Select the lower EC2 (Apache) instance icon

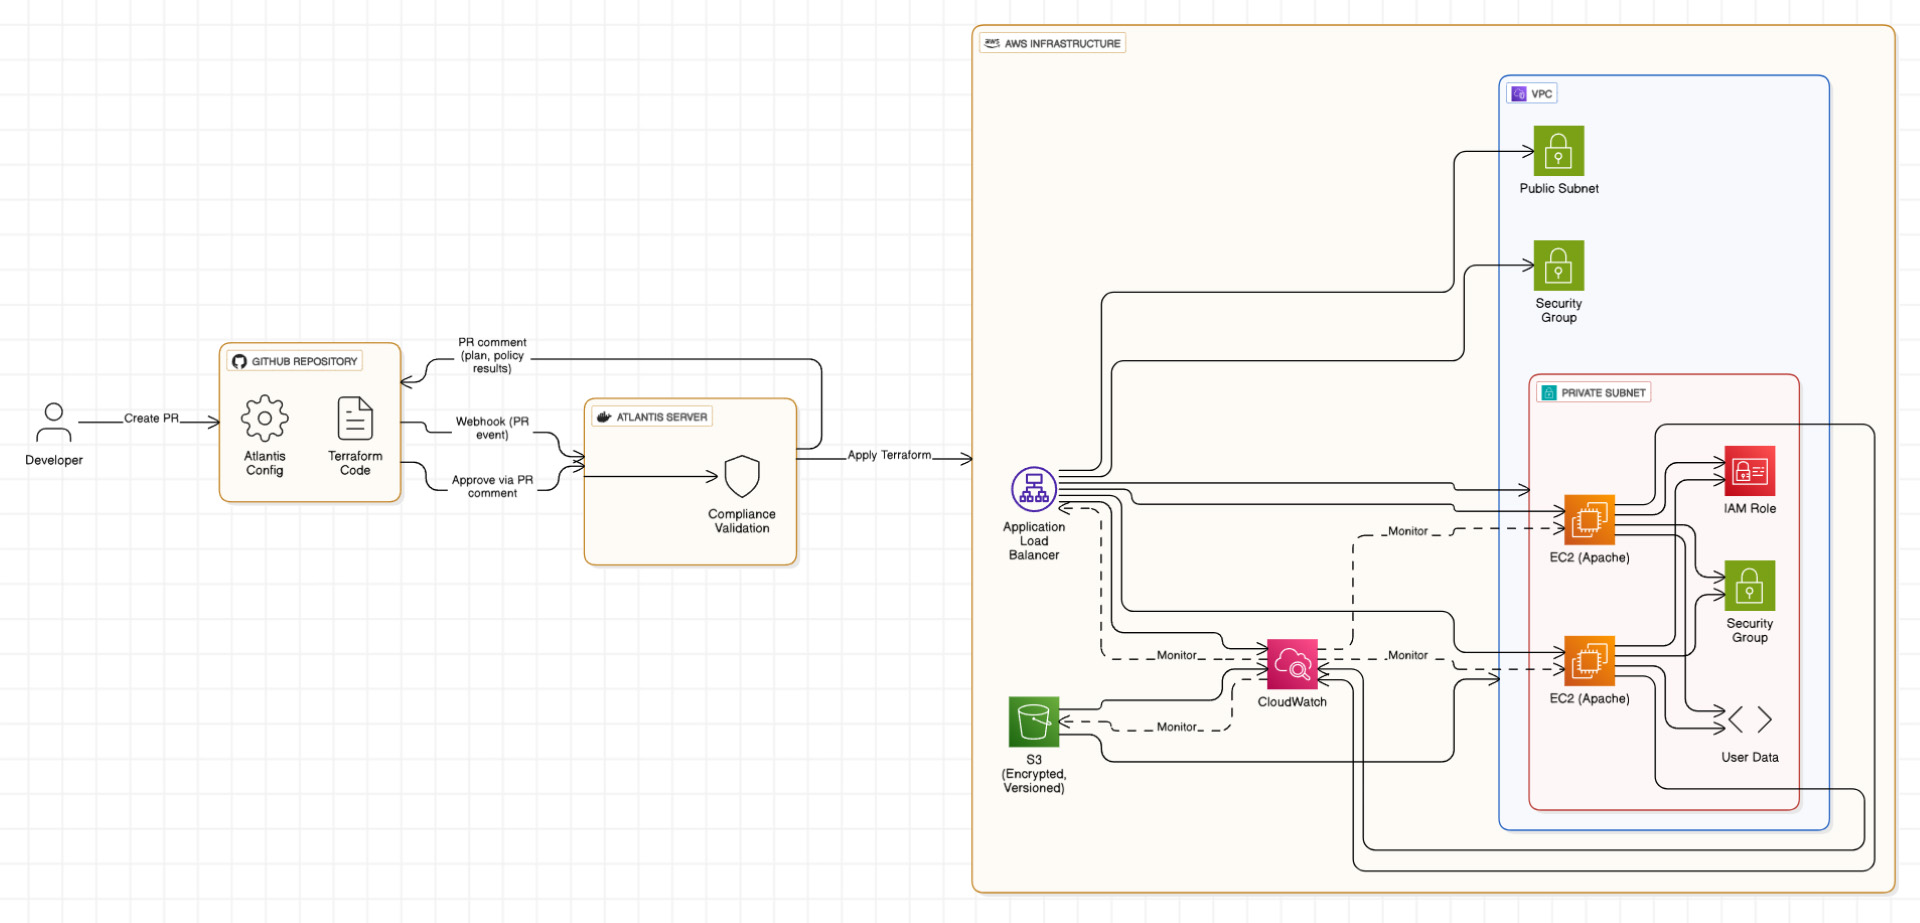pos(1589,661)
